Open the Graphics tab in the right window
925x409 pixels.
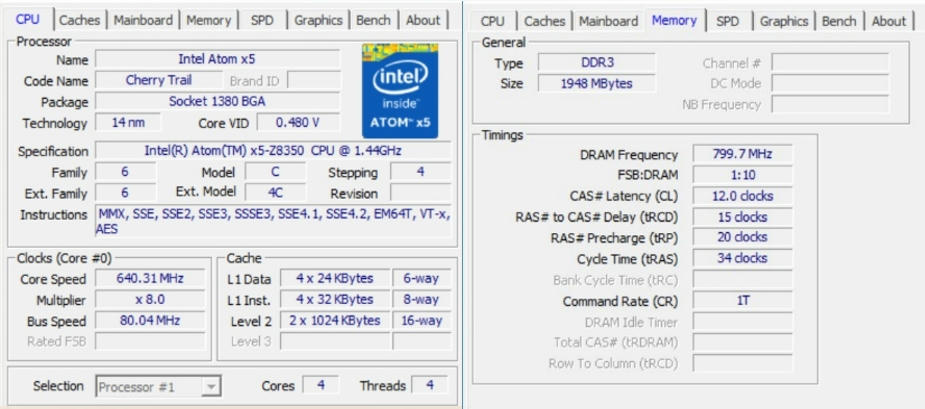(784, 21)
